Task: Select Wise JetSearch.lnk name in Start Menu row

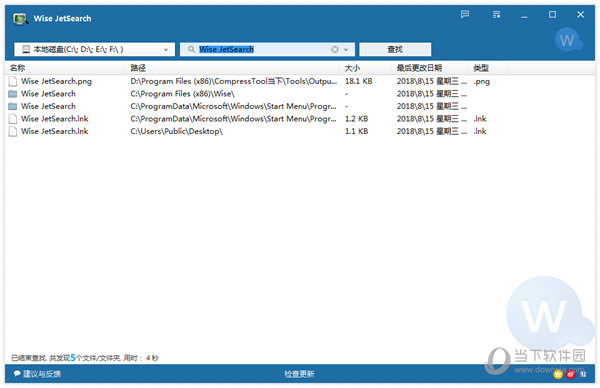Action: tap(55, 119)
